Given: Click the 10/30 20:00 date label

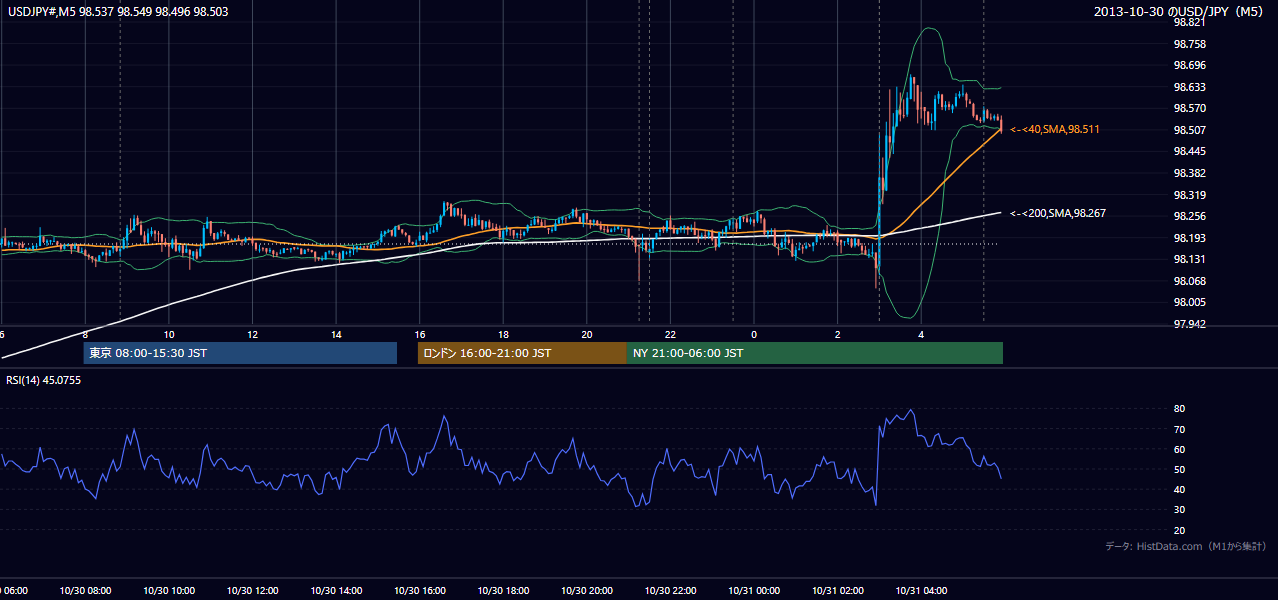Looking at the screenshot, I should coord(587,591).
